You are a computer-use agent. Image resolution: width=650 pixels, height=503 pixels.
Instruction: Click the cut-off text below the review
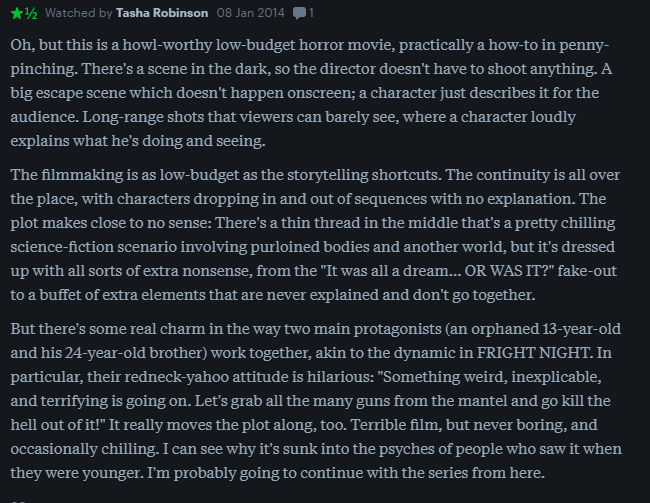[19, 501]
